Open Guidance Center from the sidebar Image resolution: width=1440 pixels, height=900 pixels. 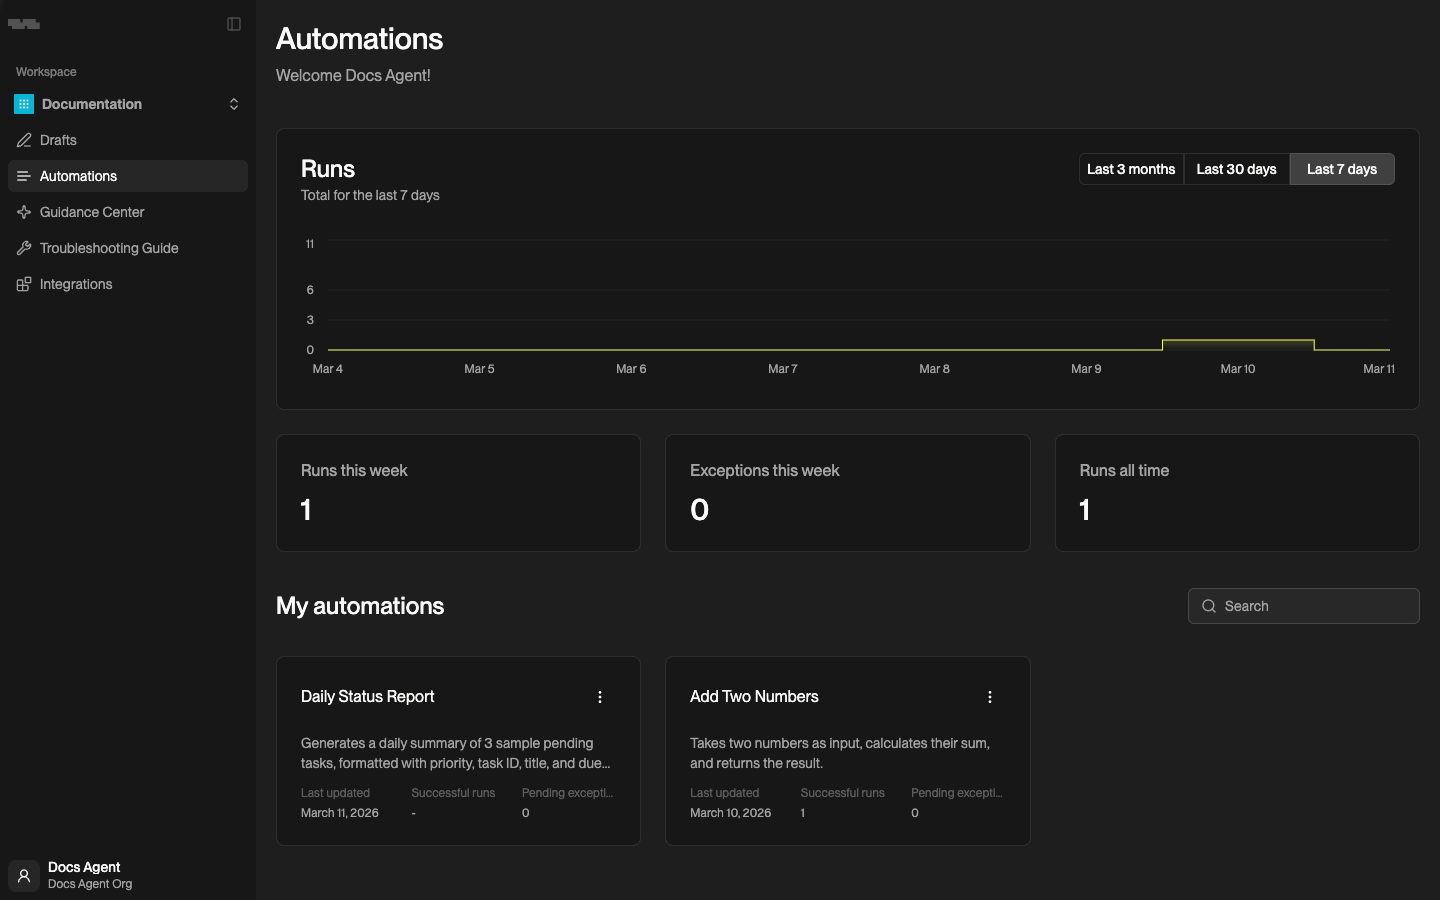[92, 212]
